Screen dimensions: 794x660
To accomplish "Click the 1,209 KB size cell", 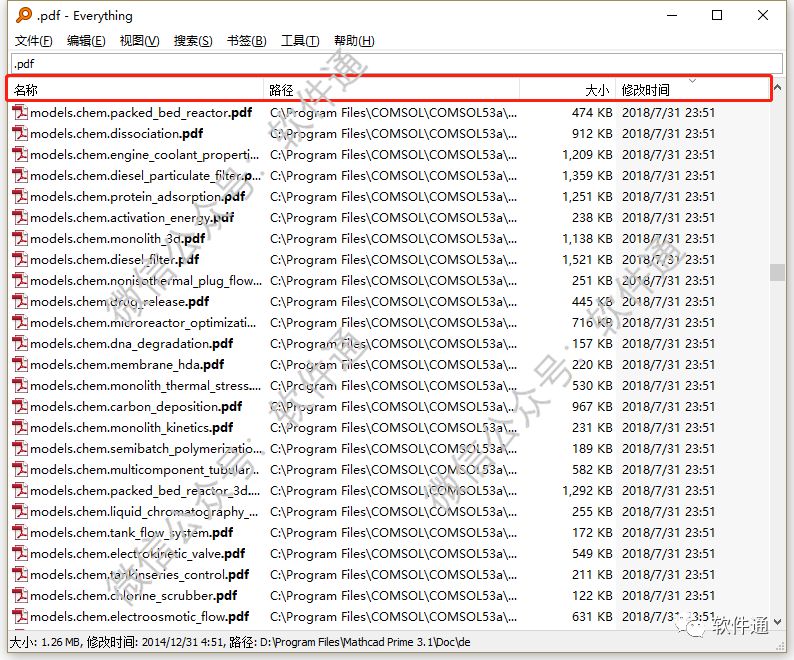I will [587, 154].
